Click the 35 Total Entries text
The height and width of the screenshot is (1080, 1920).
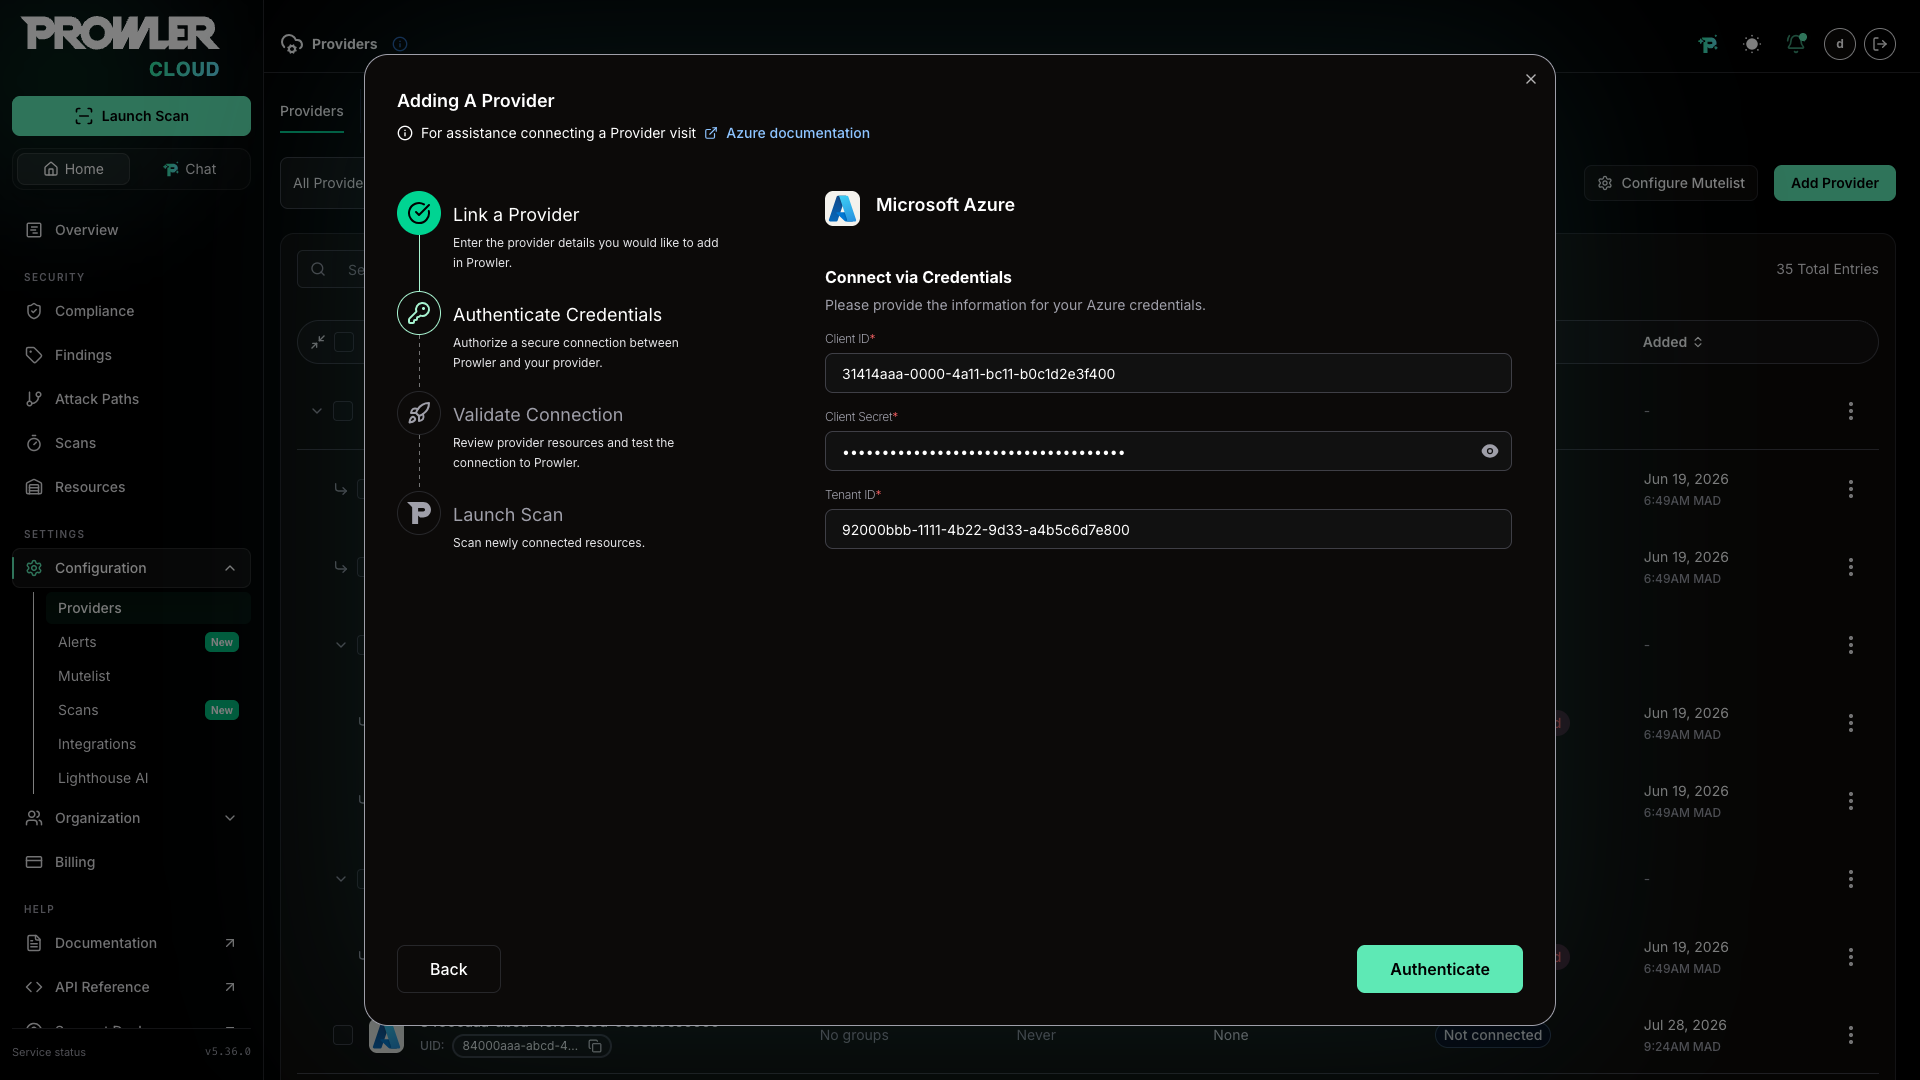pos(1827,269)
